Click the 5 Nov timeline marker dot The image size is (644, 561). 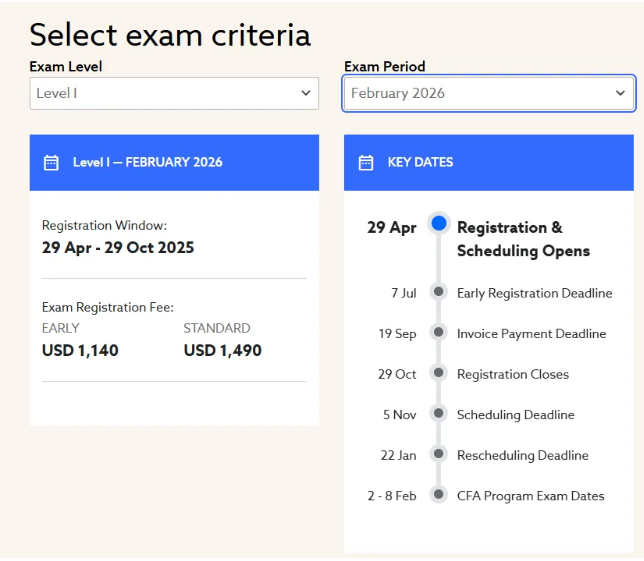click(x=438, y=414)
